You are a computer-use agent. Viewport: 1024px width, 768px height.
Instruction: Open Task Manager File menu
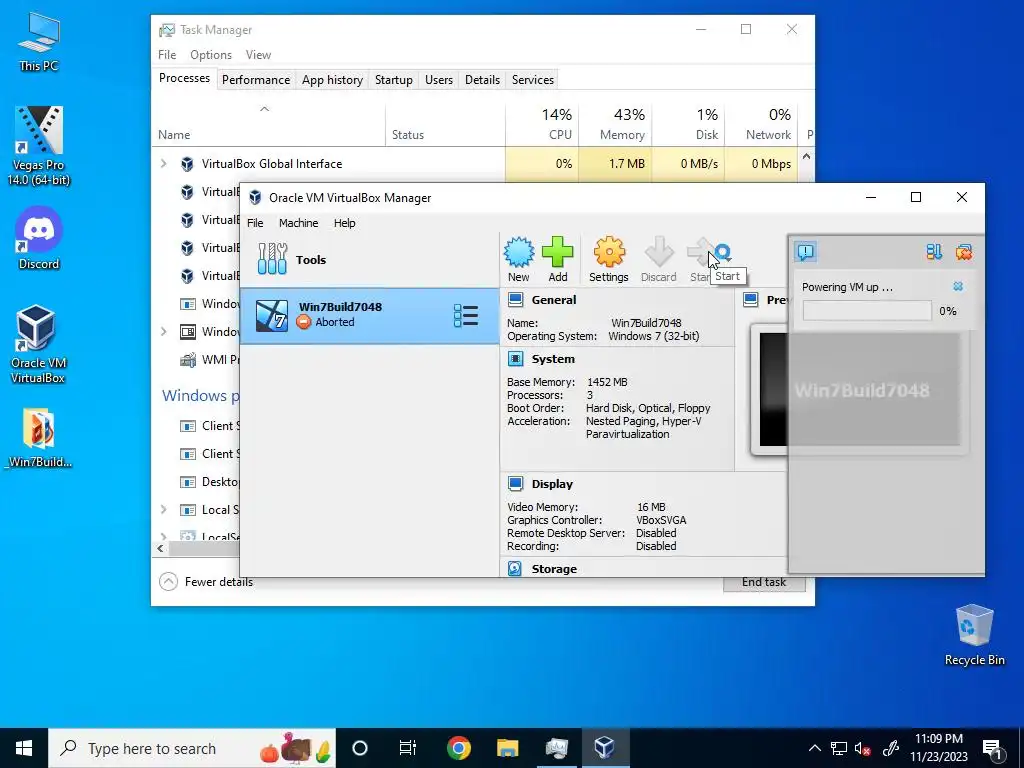tap(167, 55)
